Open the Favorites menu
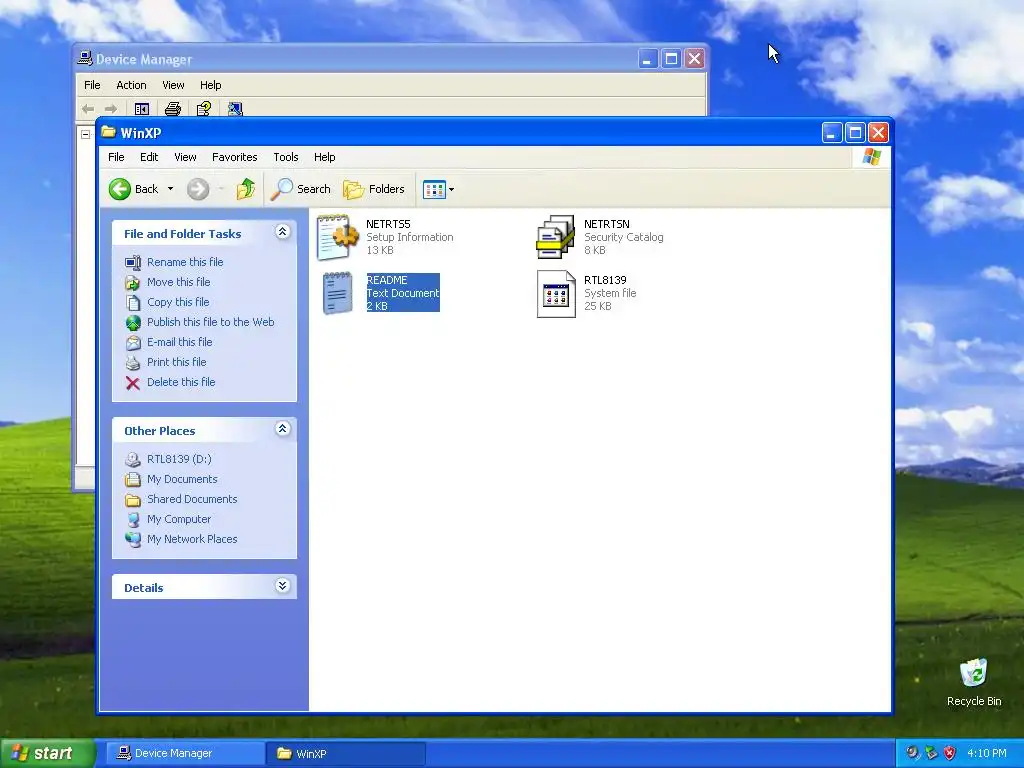Screen dimensions: 1024x768 coord(234,157)
